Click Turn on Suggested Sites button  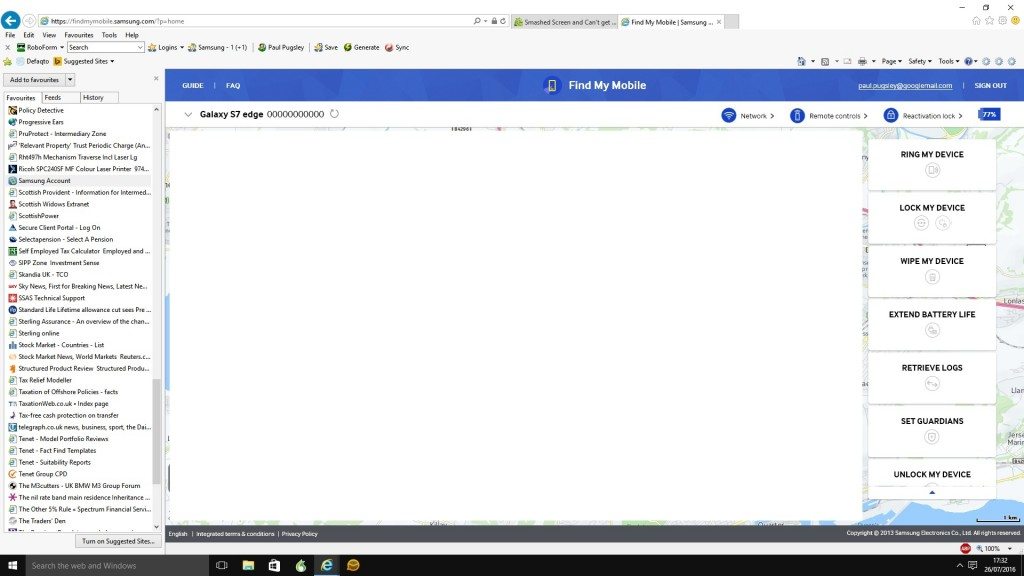(x=118, y=541)
